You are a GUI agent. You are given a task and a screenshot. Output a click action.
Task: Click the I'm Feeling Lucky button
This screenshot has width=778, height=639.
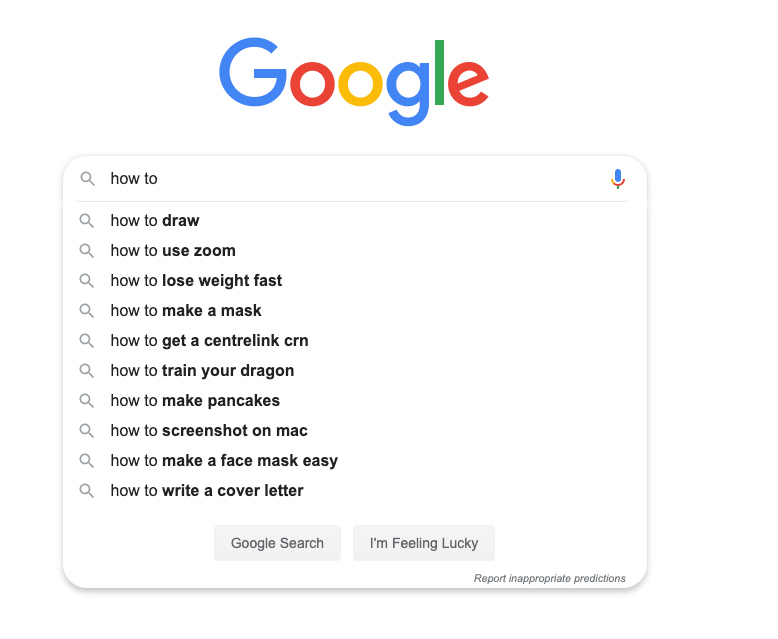[424, 543]
